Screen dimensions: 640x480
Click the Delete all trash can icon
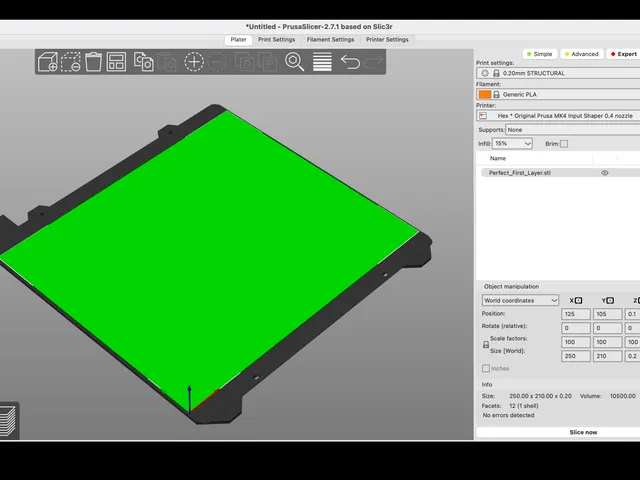coord(93,62)
